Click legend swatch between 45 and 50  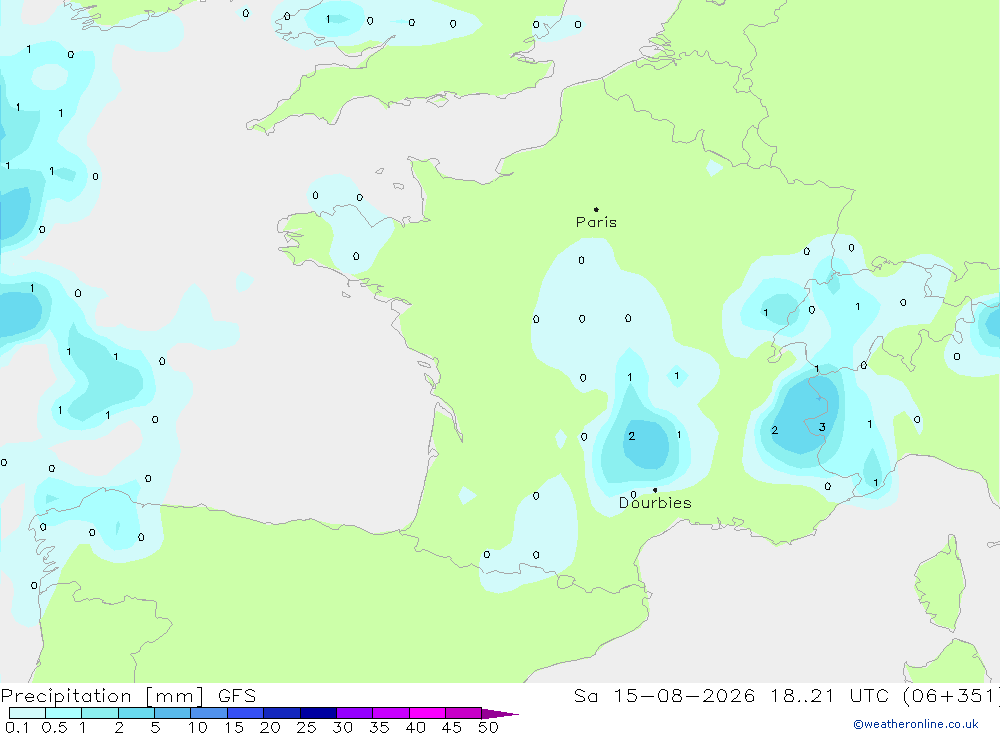pos(463,713)
